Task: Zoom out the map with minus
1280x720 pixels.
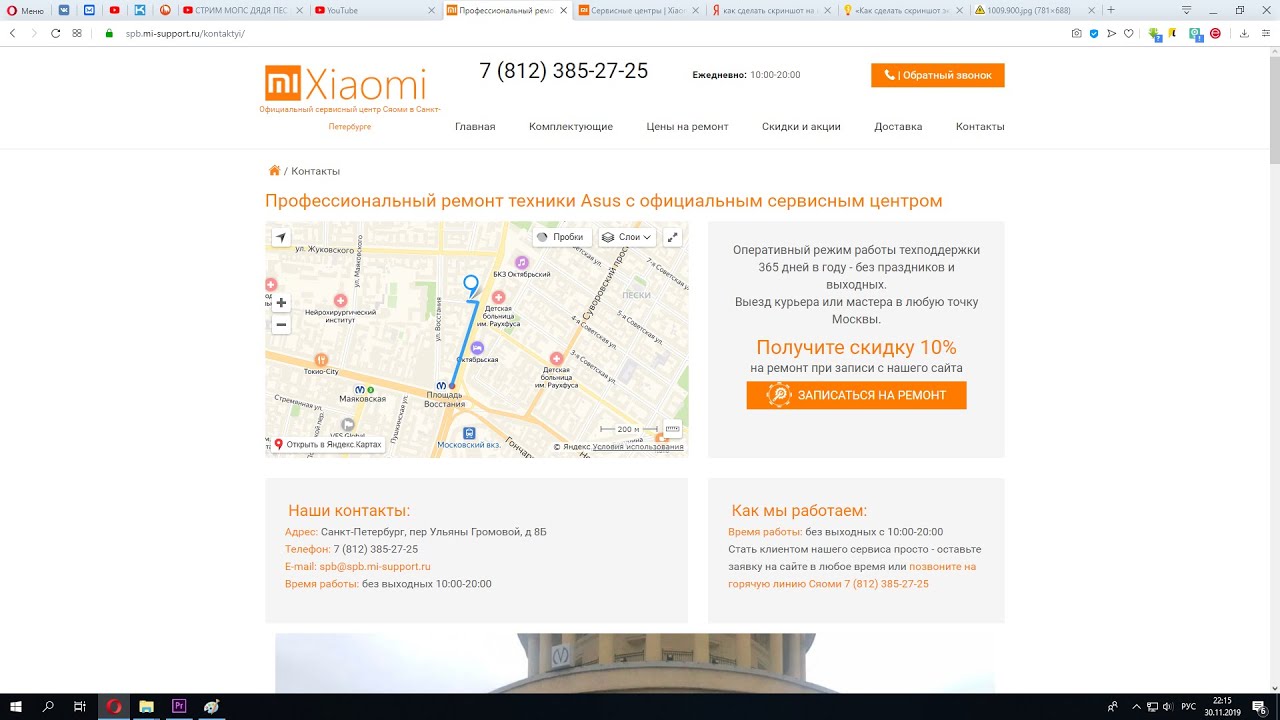Action: click(x=281, y=324)
